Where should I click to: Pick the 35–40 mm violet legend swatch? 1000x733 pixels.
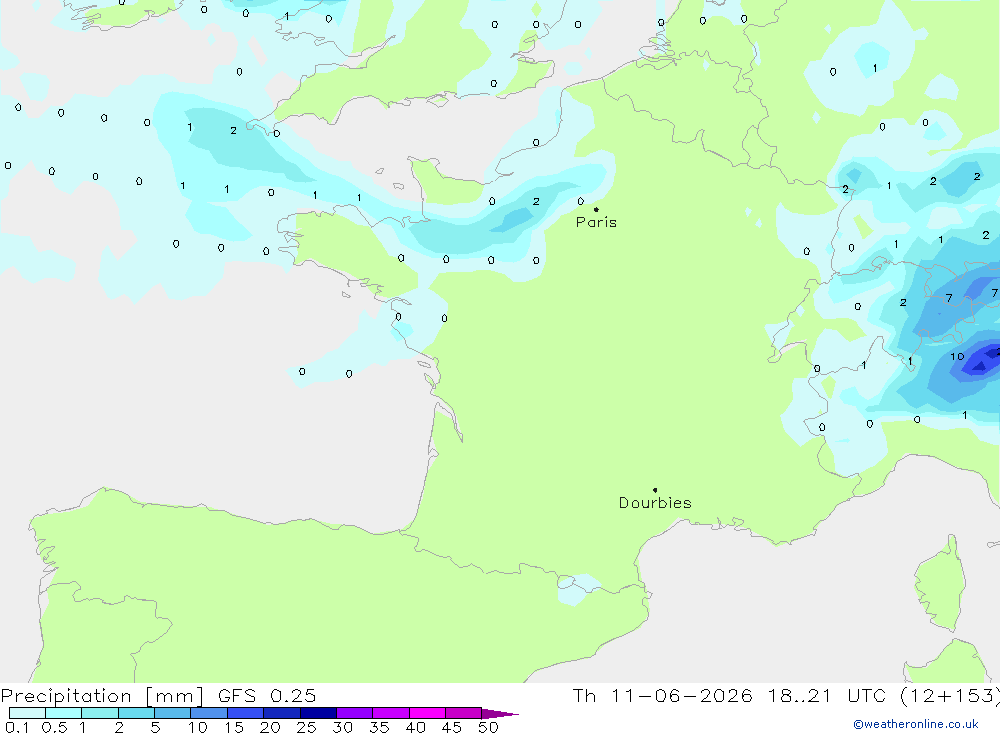(390, 713)
